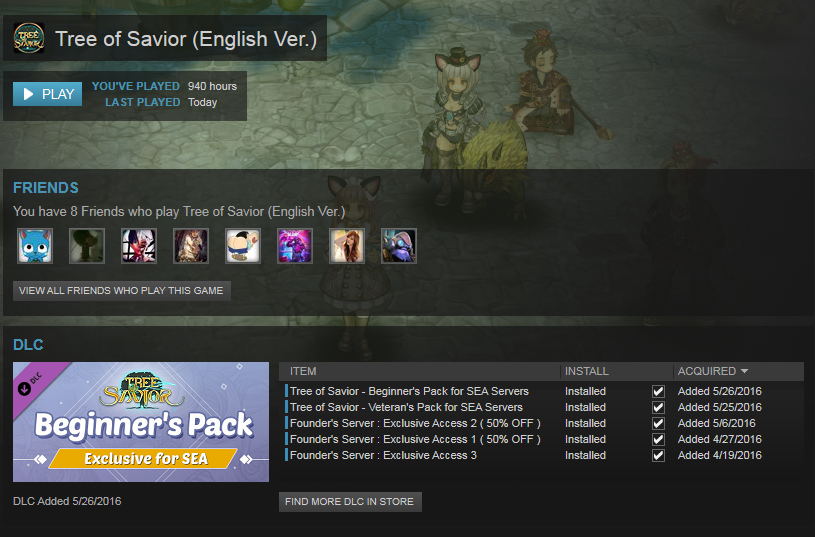Open the fourth friend avatar with brown artwork
The width and height of the screenshot is (815, 537).
click(191, 246)
